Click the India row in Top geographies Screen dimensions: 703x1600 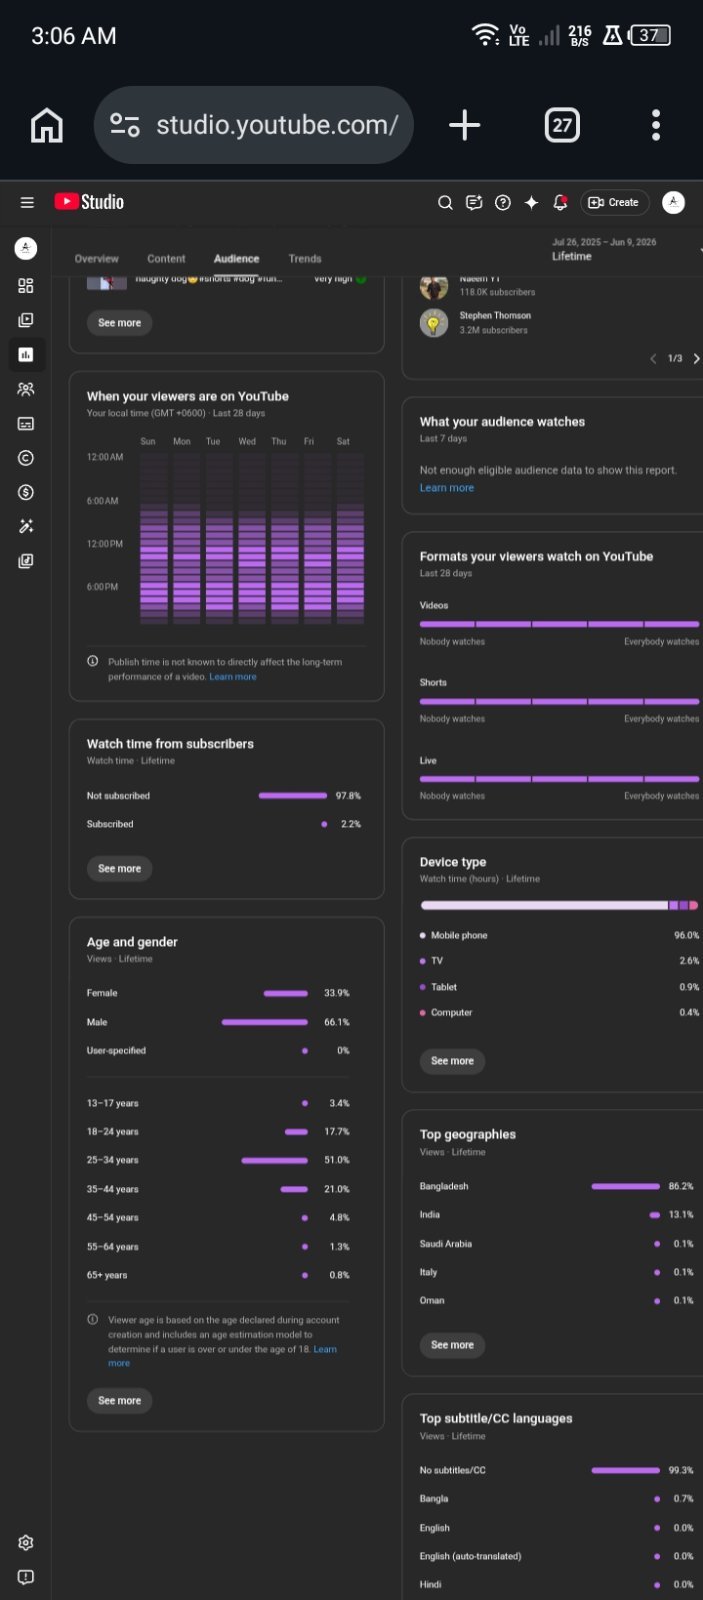(557, 1214)
